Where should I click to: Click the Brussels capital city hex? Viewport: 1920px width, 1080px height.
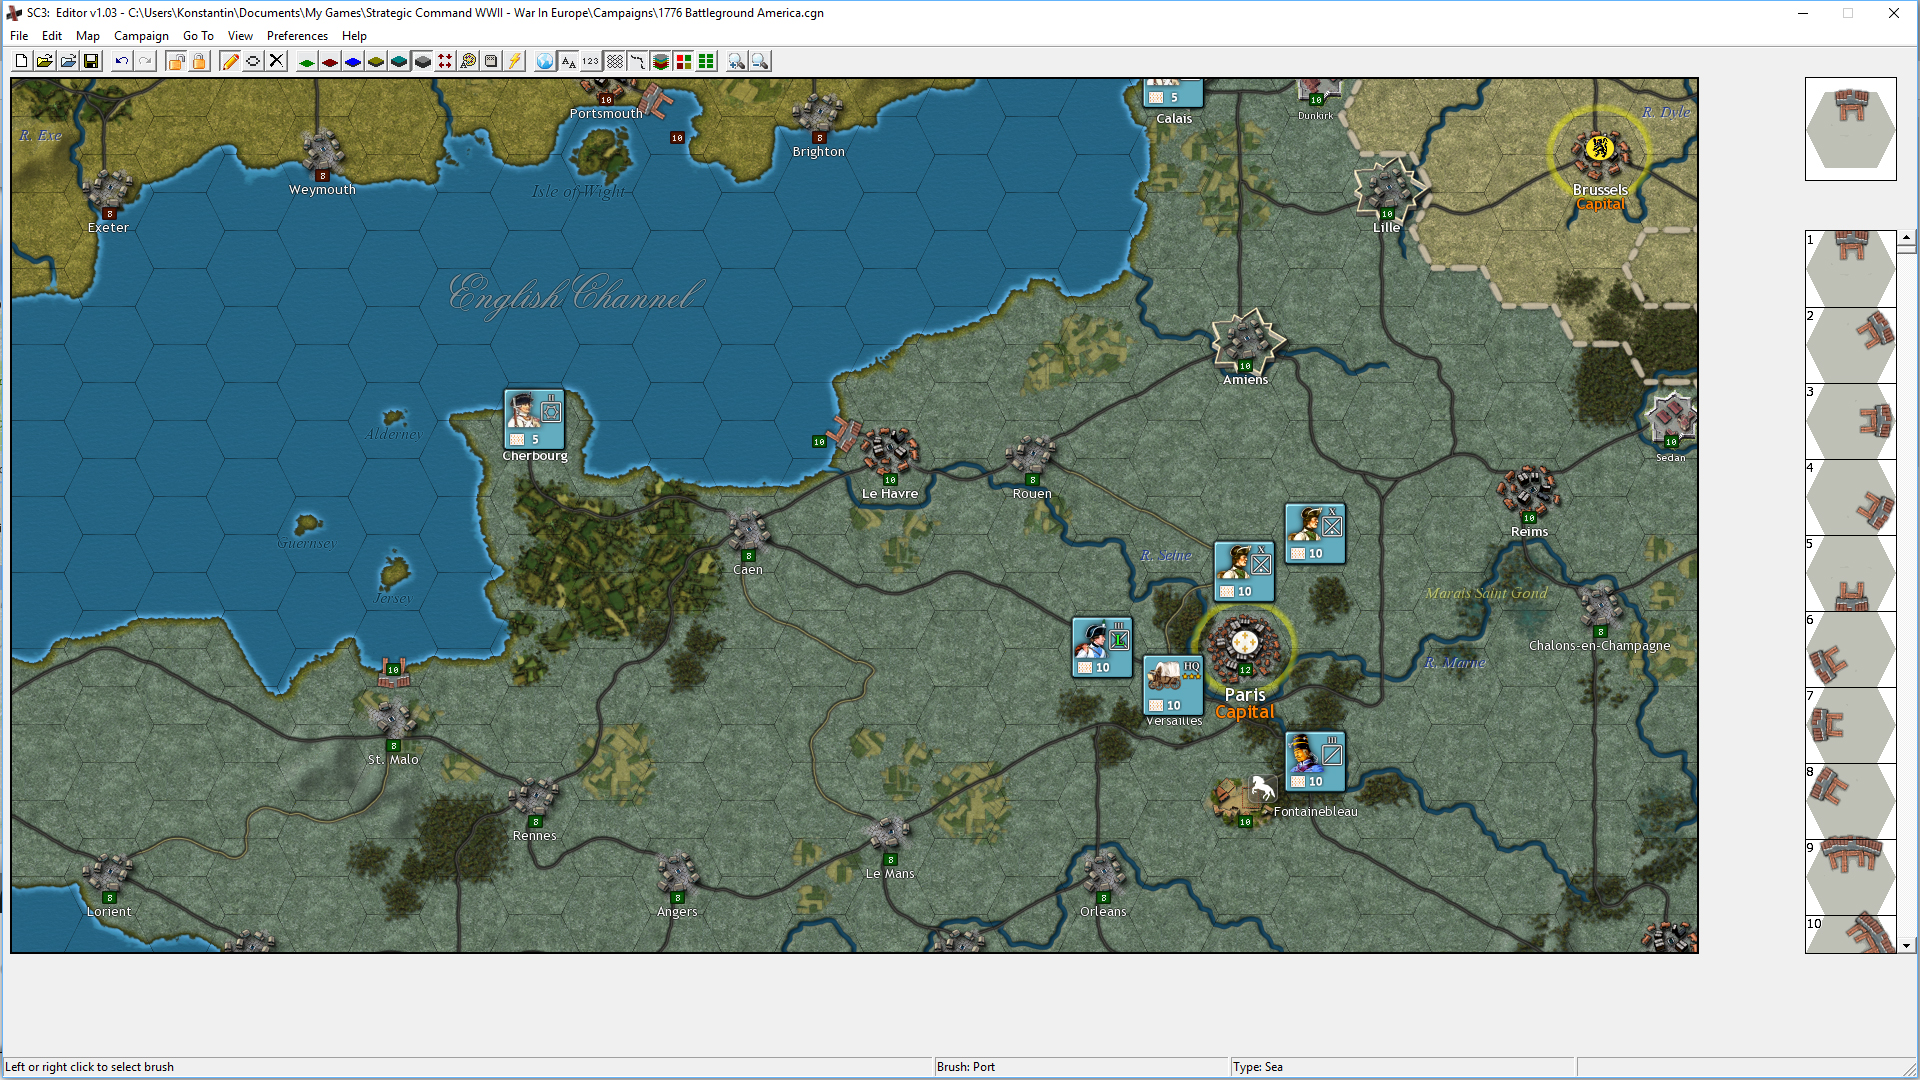(1599, 152)
